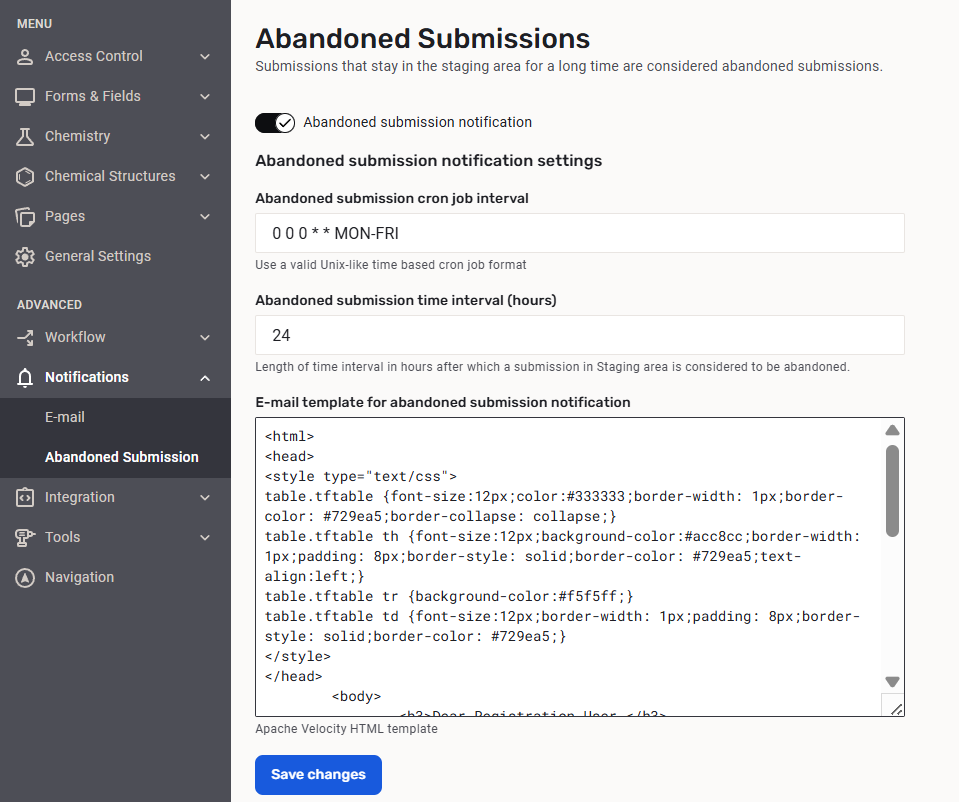Click the Chemistry flask icon

(25, 137)
